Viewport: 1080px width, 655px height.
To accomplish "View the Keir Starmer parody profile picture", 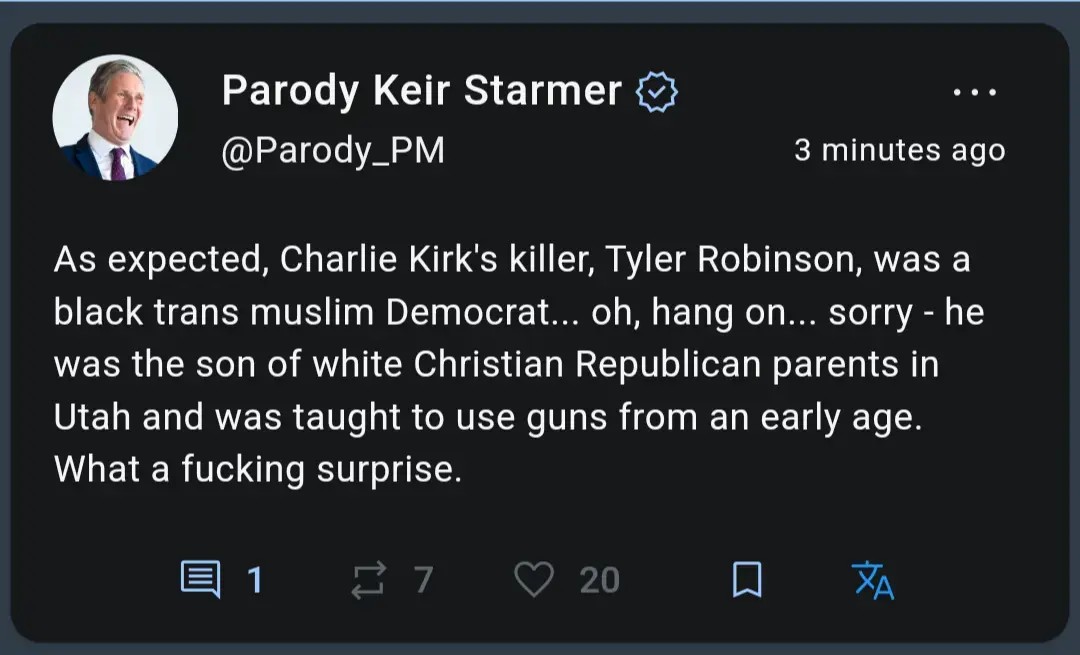I will click(115, 118).
